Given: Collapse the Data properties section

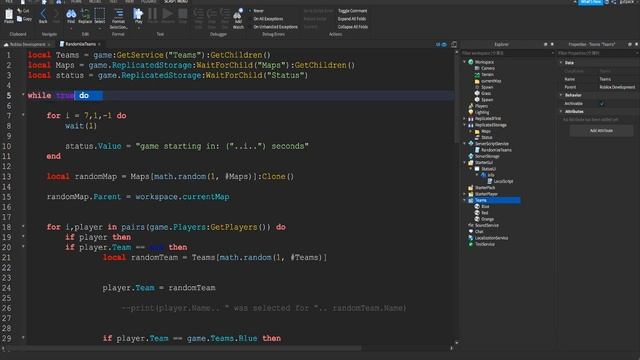Looking at the screenshot, I should 561,62.
